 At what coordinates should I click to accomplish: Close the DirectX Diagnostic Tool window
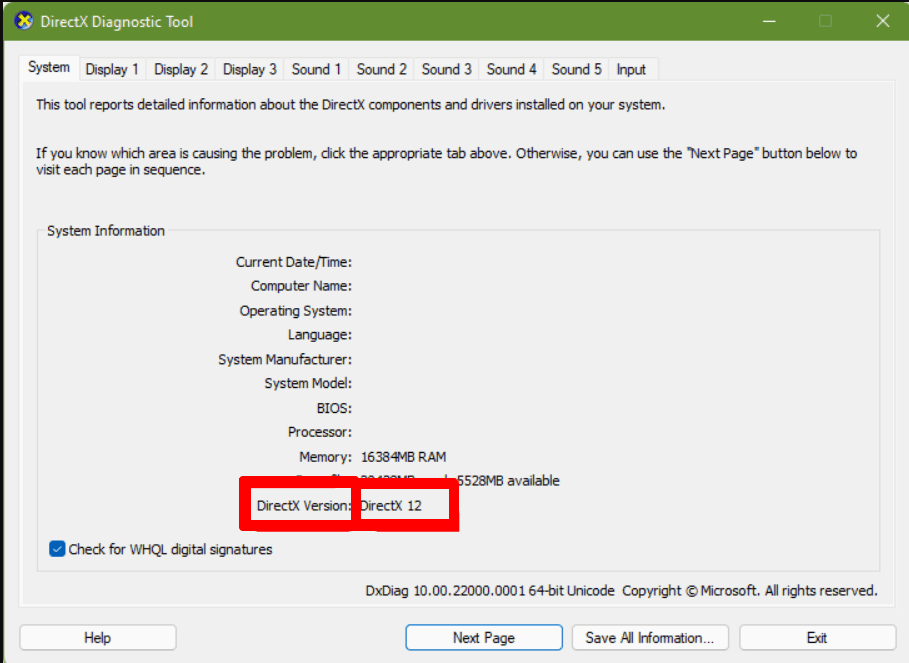point(881,21)
